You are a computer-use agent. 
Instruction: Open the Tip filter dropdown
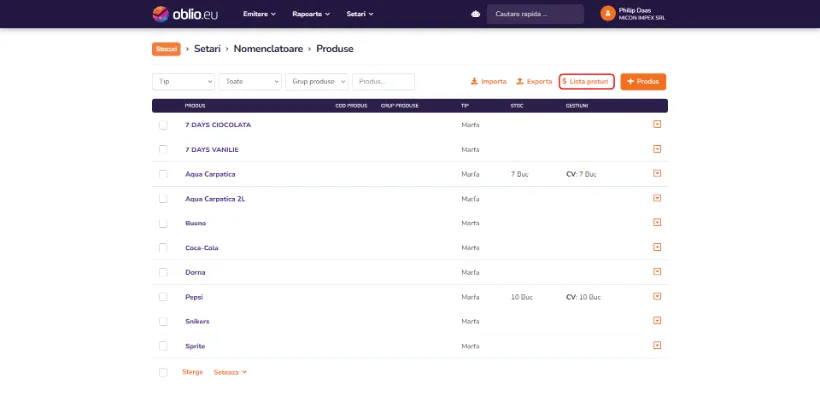coord(184,82)
